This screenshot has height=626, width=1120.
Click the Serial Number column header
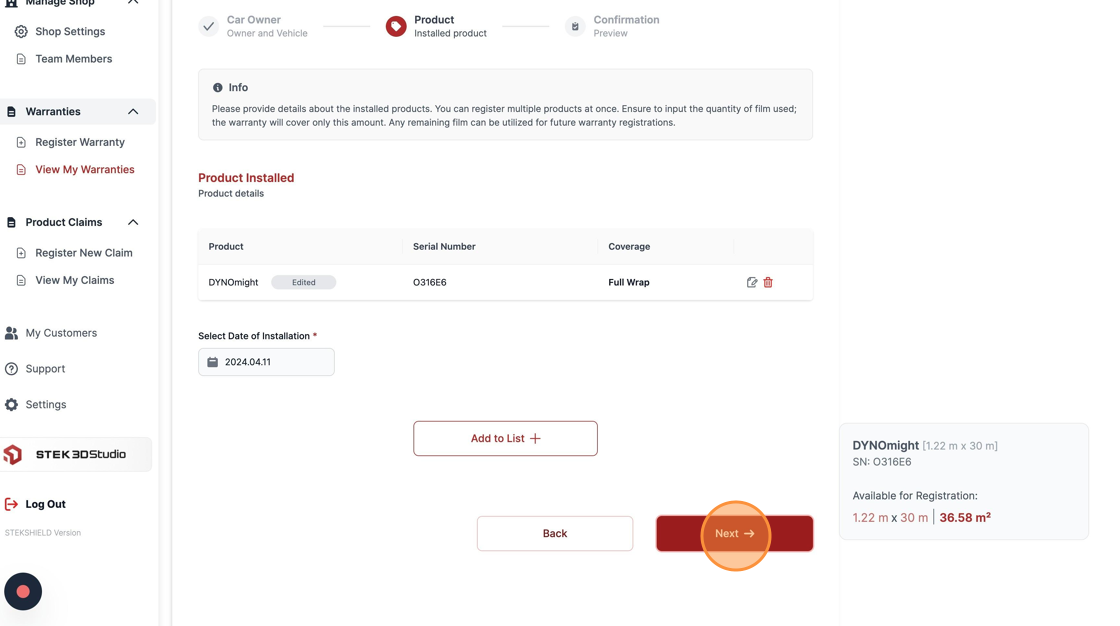click(x=444, y=247)
